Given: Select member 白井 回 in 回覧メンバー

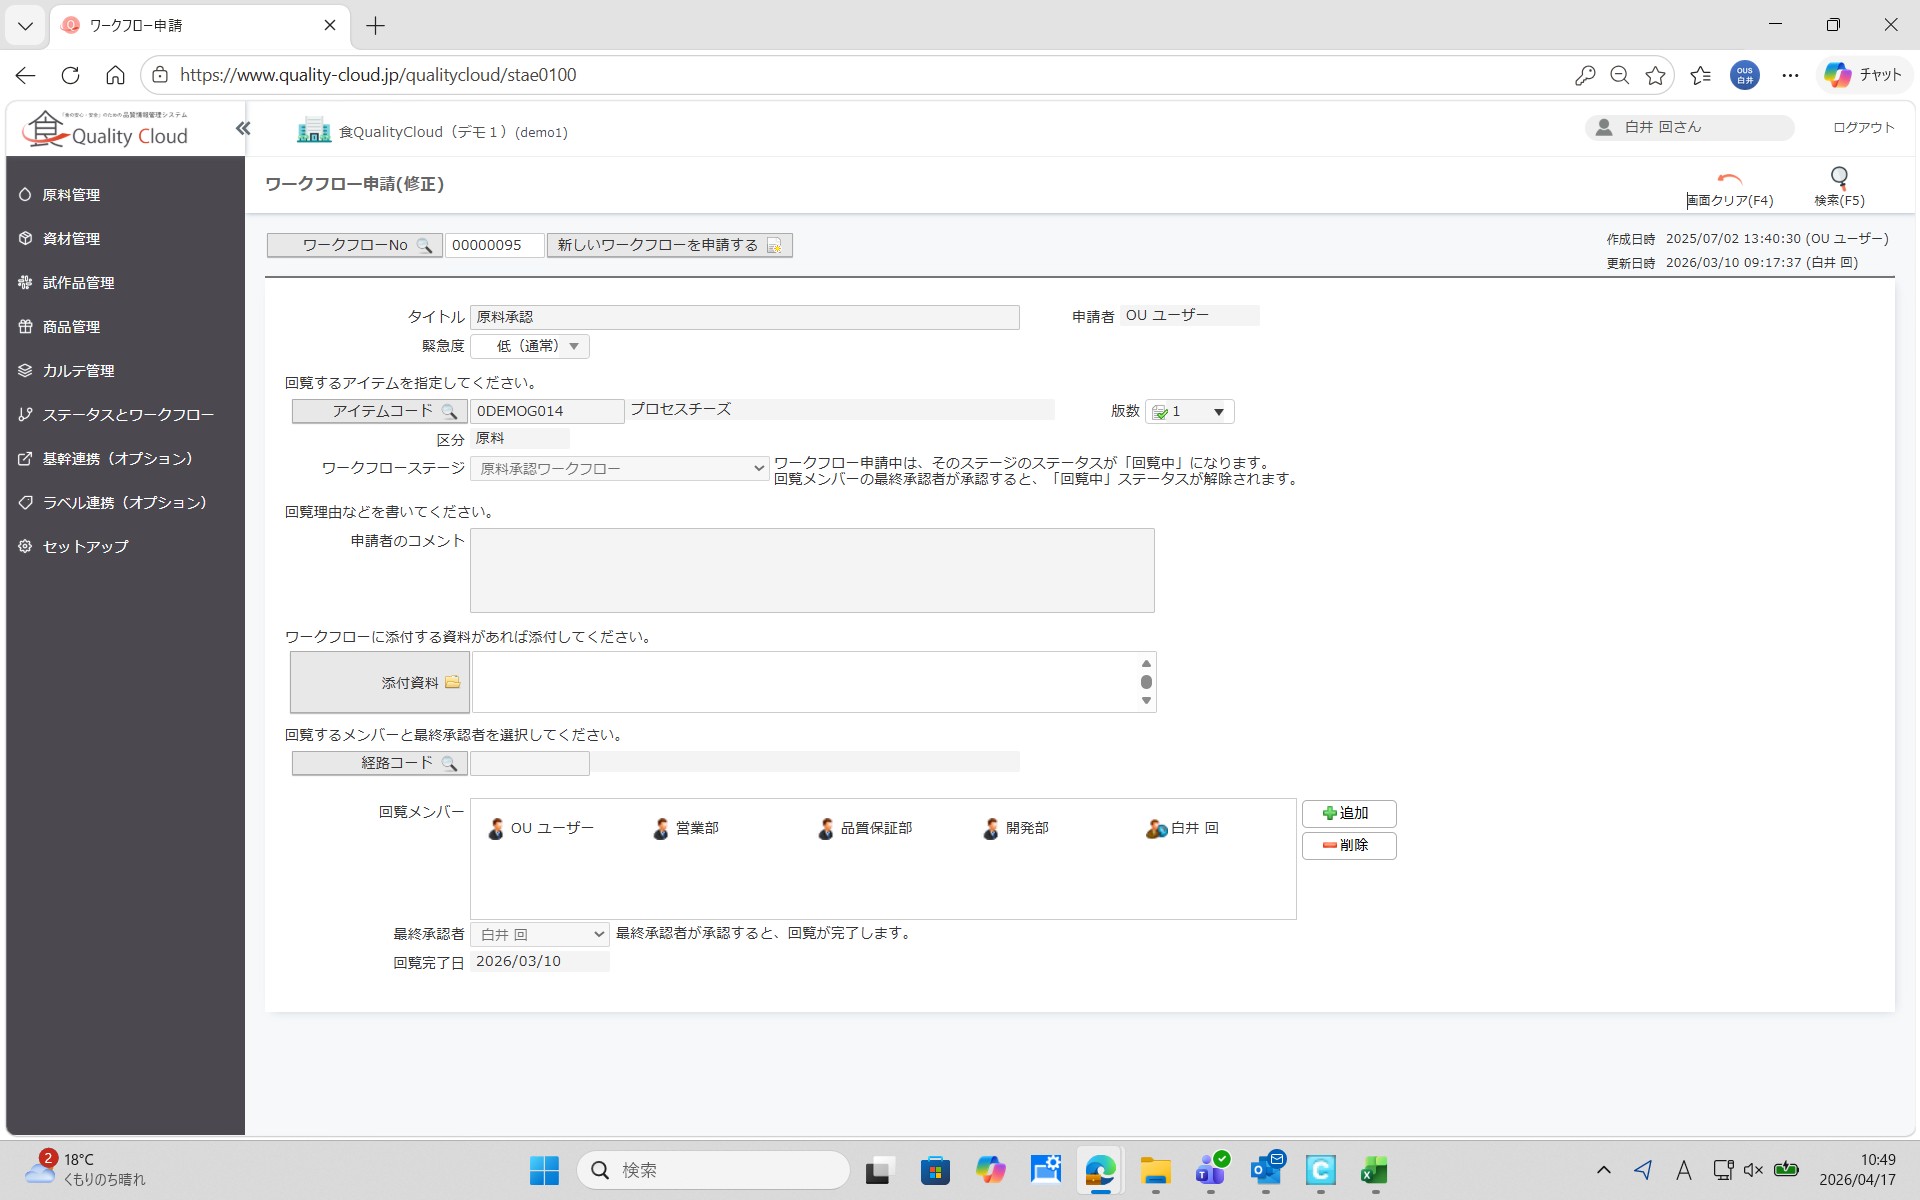Looking at the screenshot, I should [1182, 828].
